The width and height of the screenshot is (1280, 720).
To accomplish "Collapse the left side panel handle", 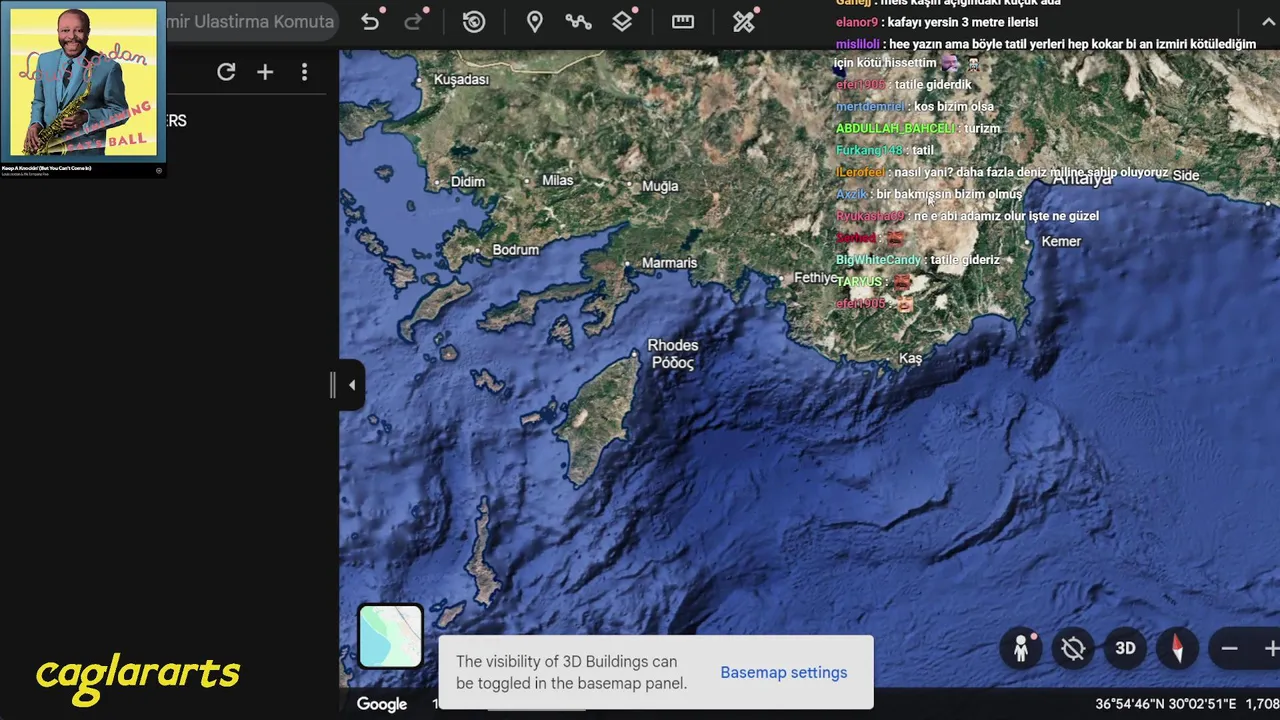I will point(351,385).
